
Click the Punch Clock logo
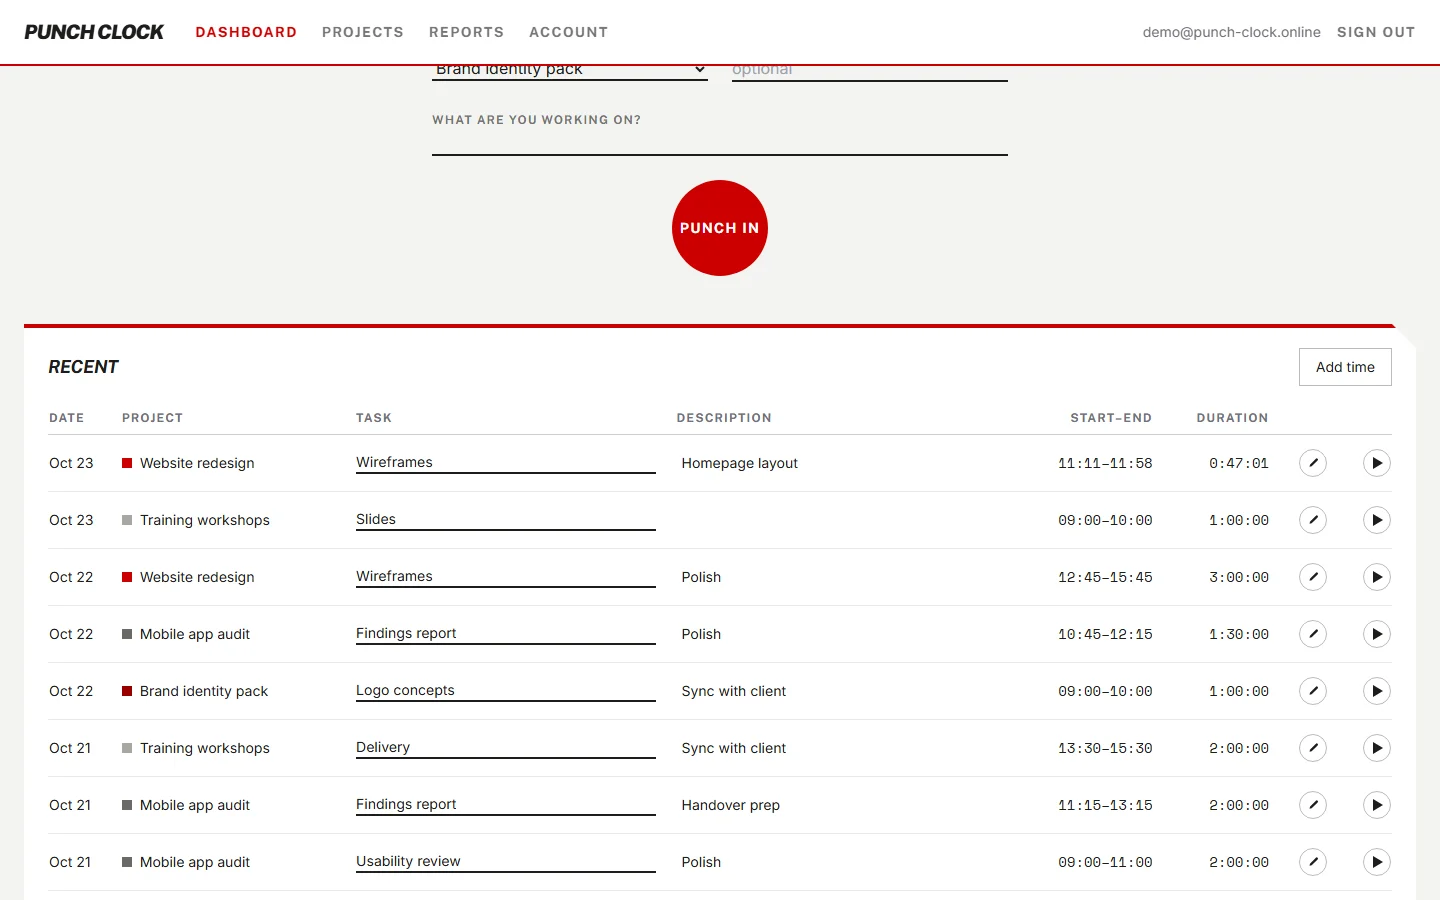(94, 32)
